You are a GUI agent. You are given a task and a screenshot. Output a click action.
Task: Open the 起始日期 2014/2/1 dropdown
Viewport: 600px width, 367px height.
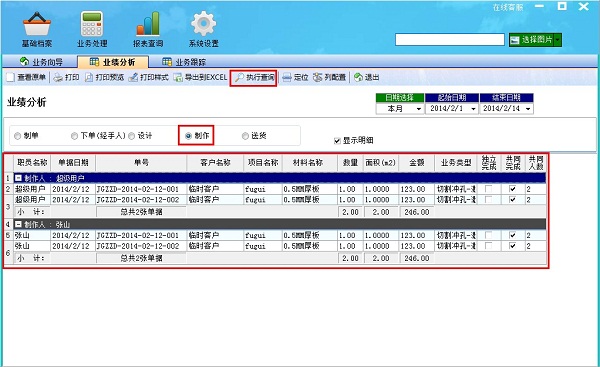coord(473,109)
